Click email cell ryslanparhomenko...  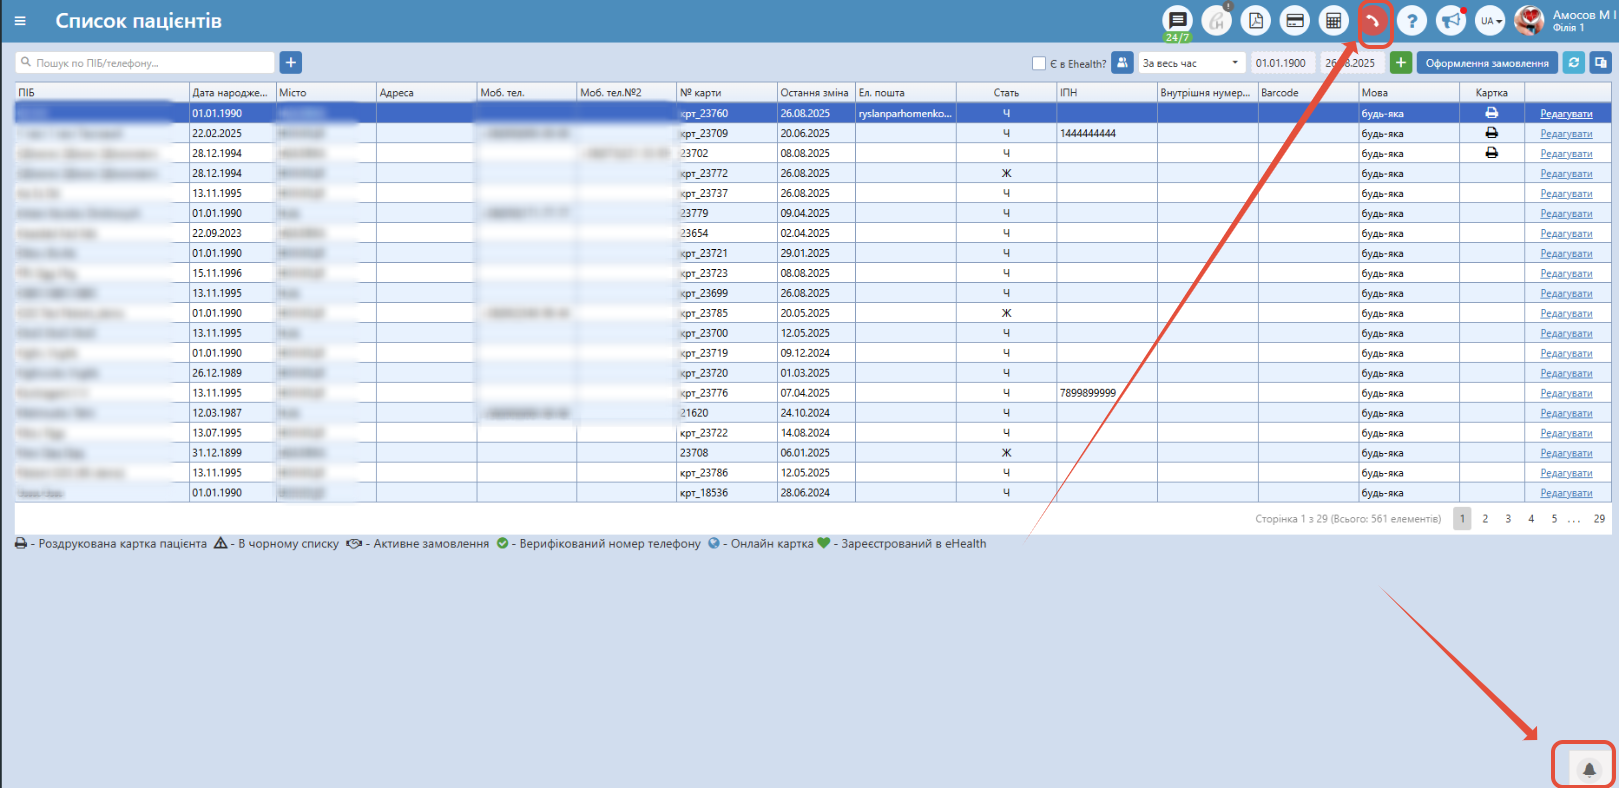tap(906, 113)
